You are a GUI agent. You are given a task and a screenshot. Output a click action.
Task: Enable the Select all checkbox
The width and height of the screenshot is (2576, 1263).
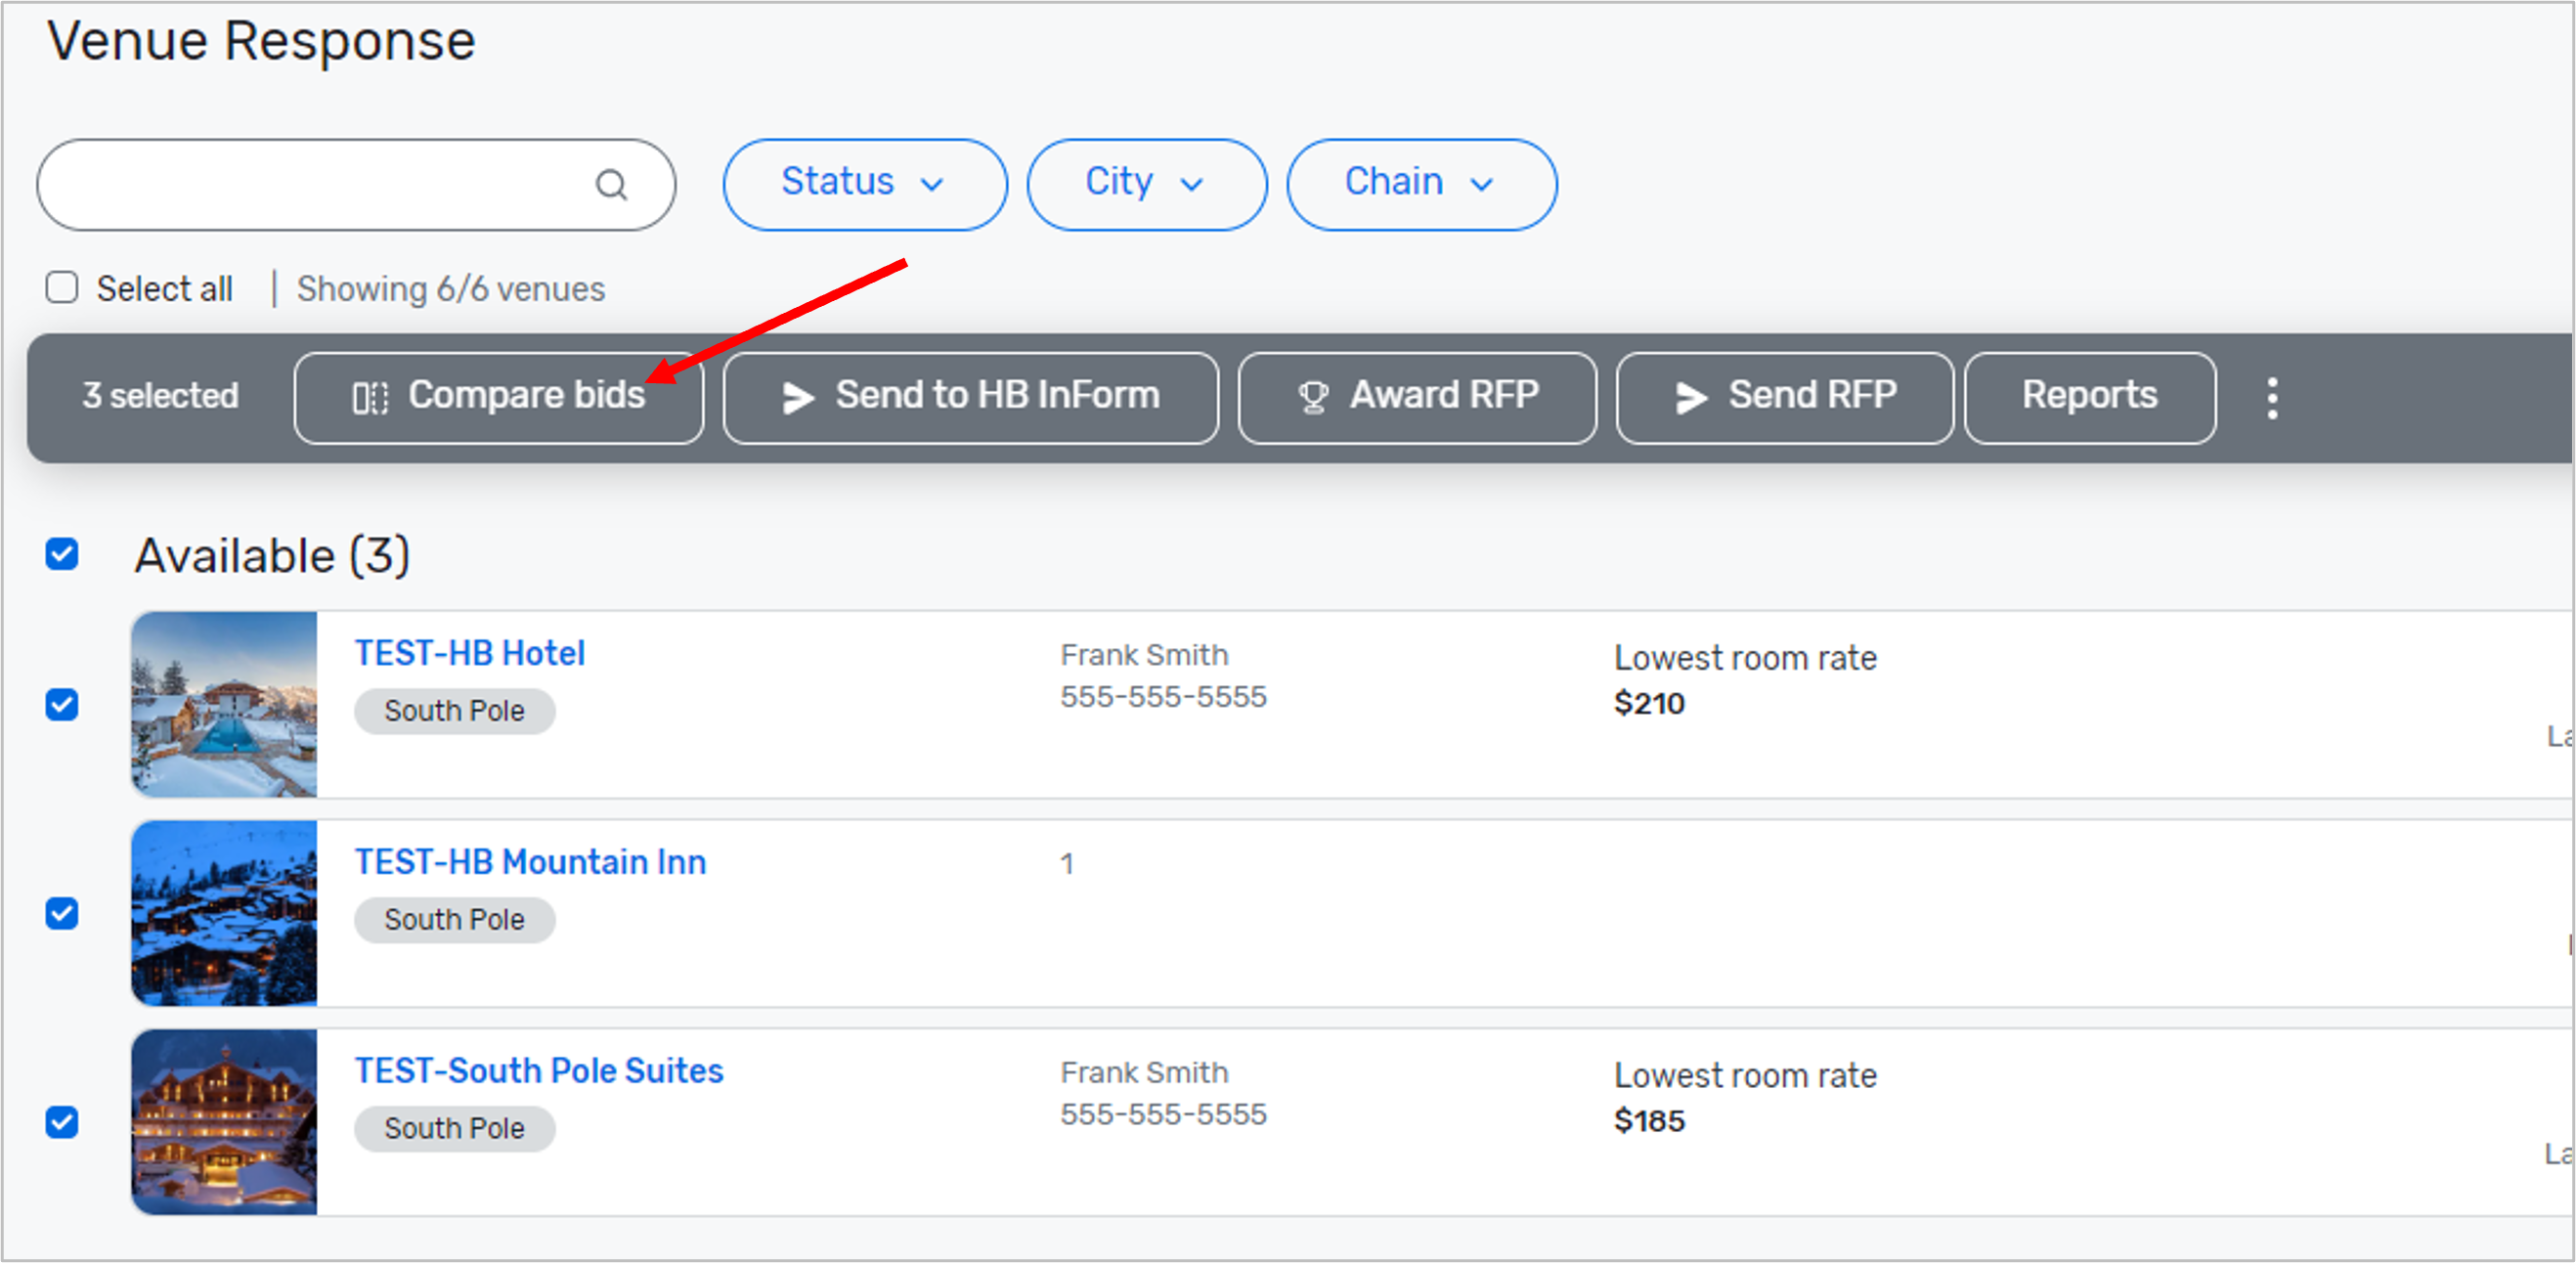coord(61,287)
